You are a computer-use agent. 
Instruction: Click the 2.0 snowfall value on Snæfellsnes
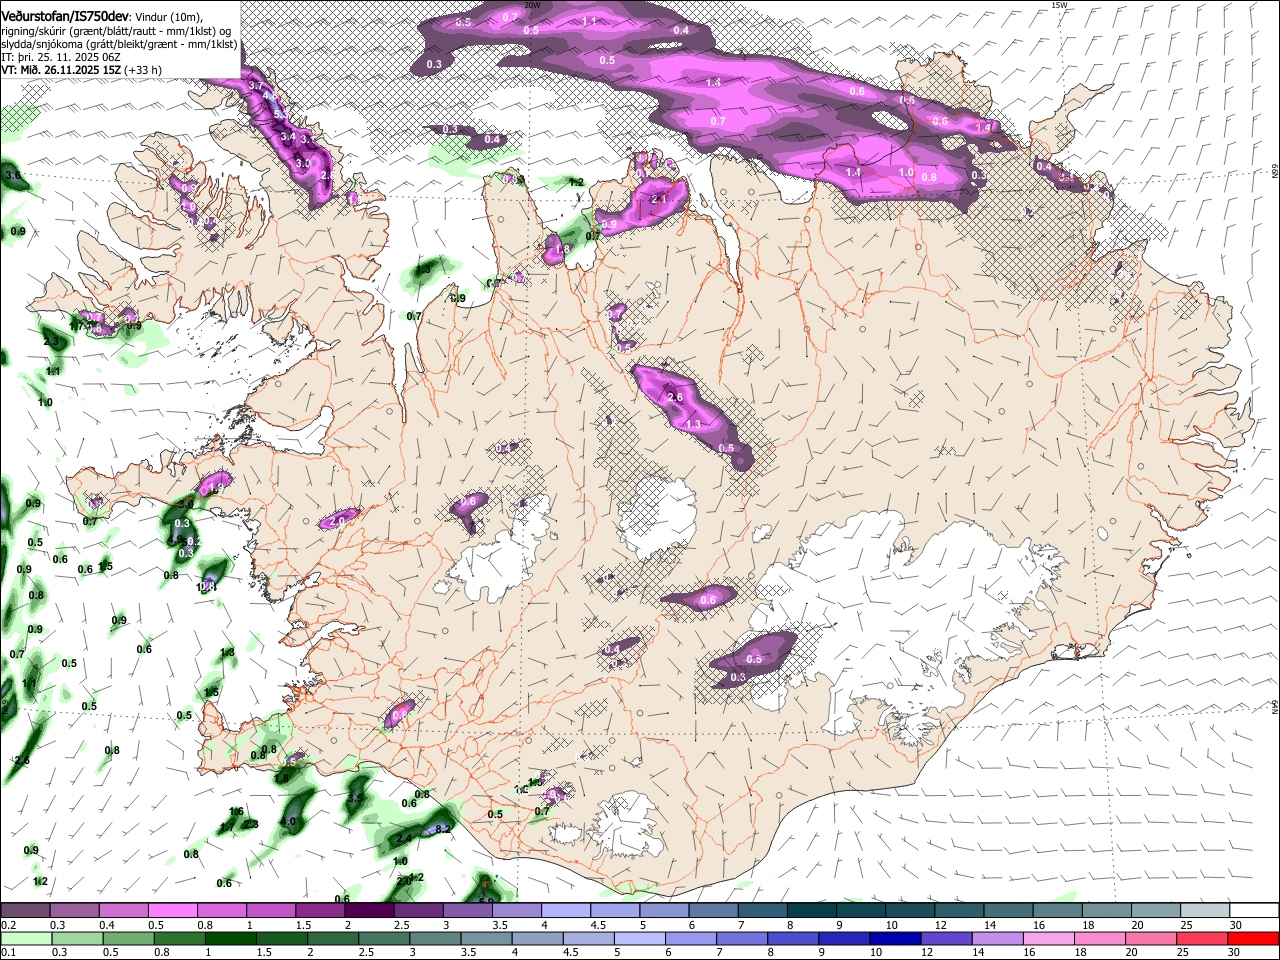coord(338,521)
